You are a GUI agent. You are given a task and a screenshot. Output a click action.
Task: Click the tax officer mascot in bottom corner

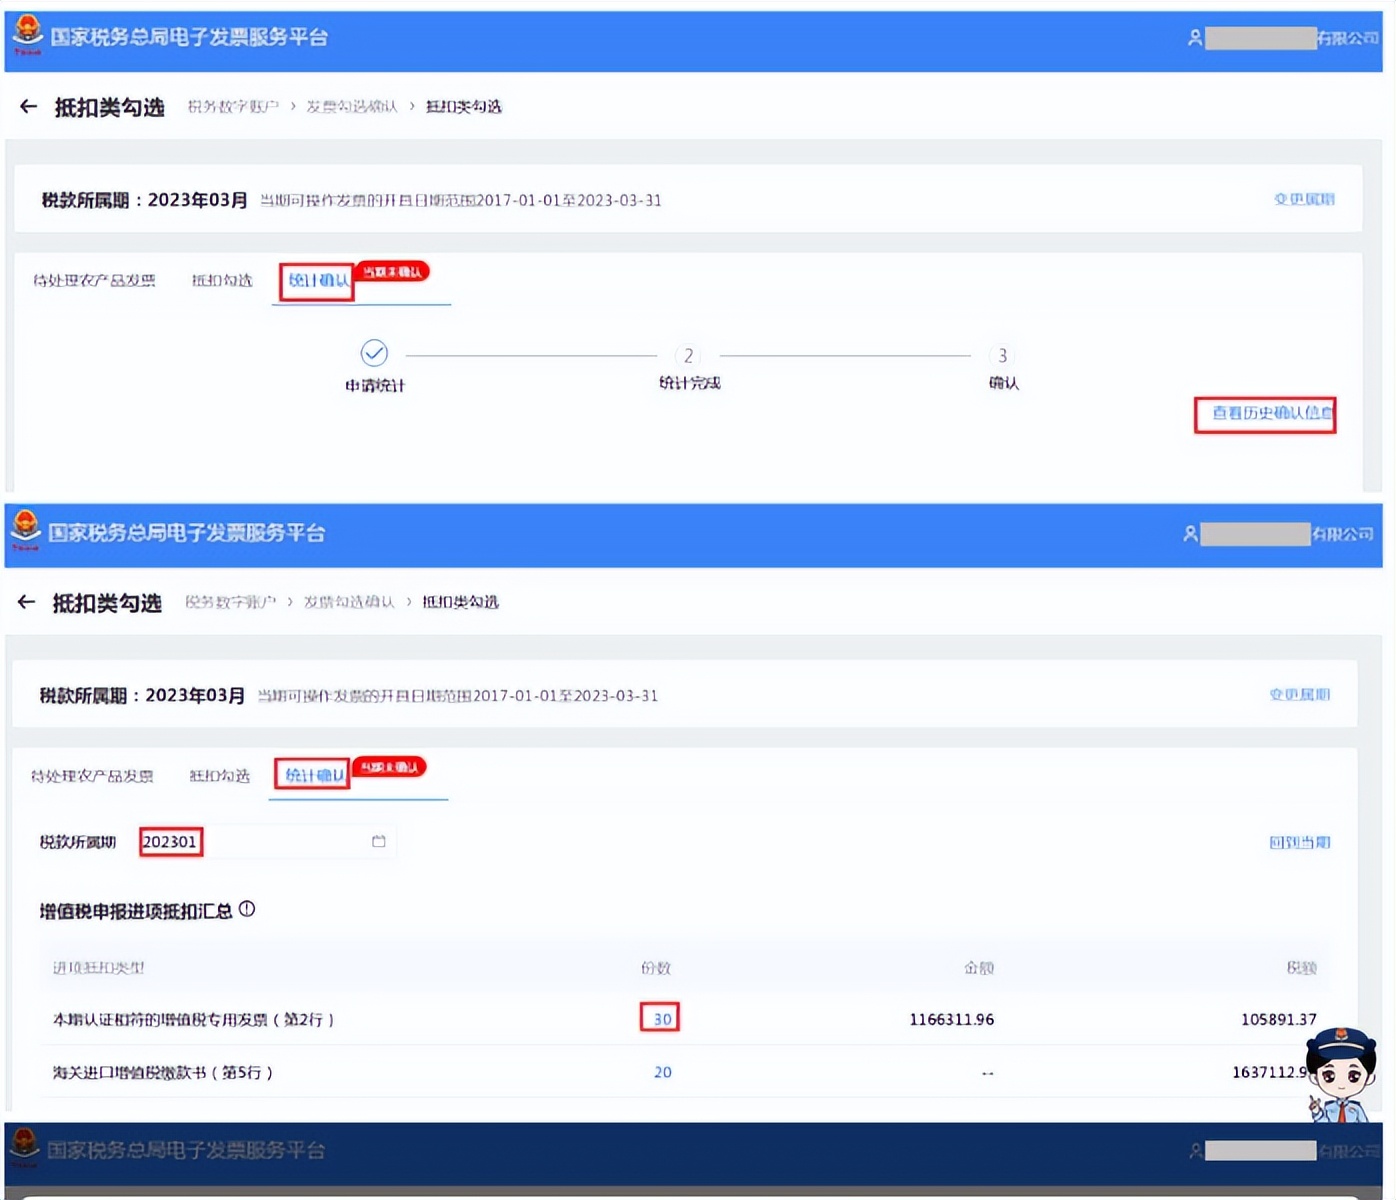(x=1340, y=1080)
